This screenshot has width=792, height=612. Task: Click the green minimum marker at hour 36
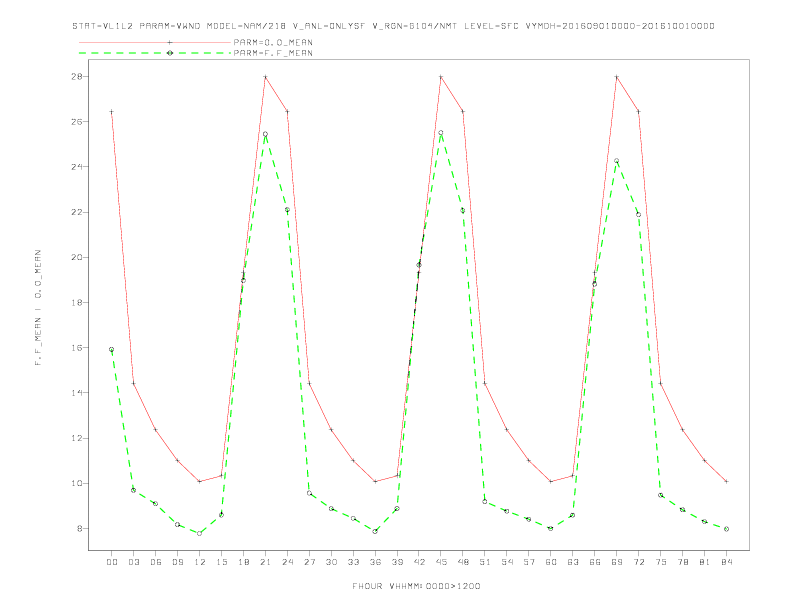(375, 531)
